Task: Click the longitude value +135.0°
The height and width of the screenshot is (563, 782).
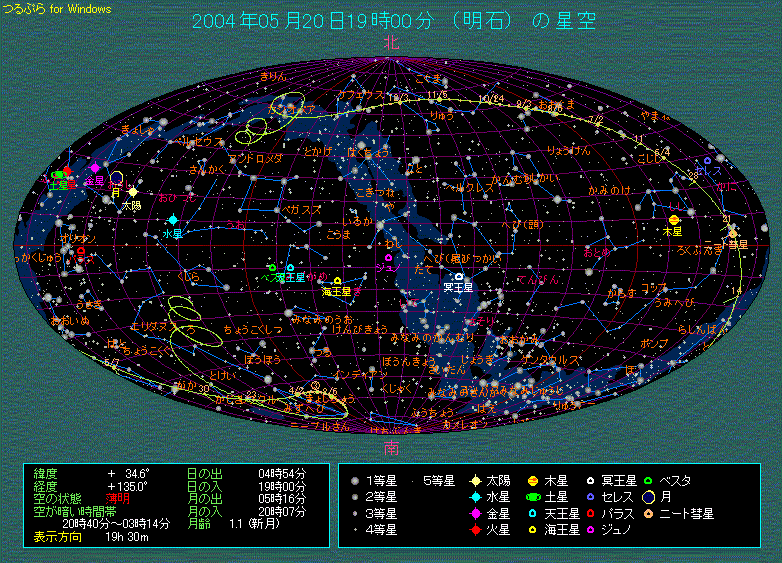Action: 127,486
